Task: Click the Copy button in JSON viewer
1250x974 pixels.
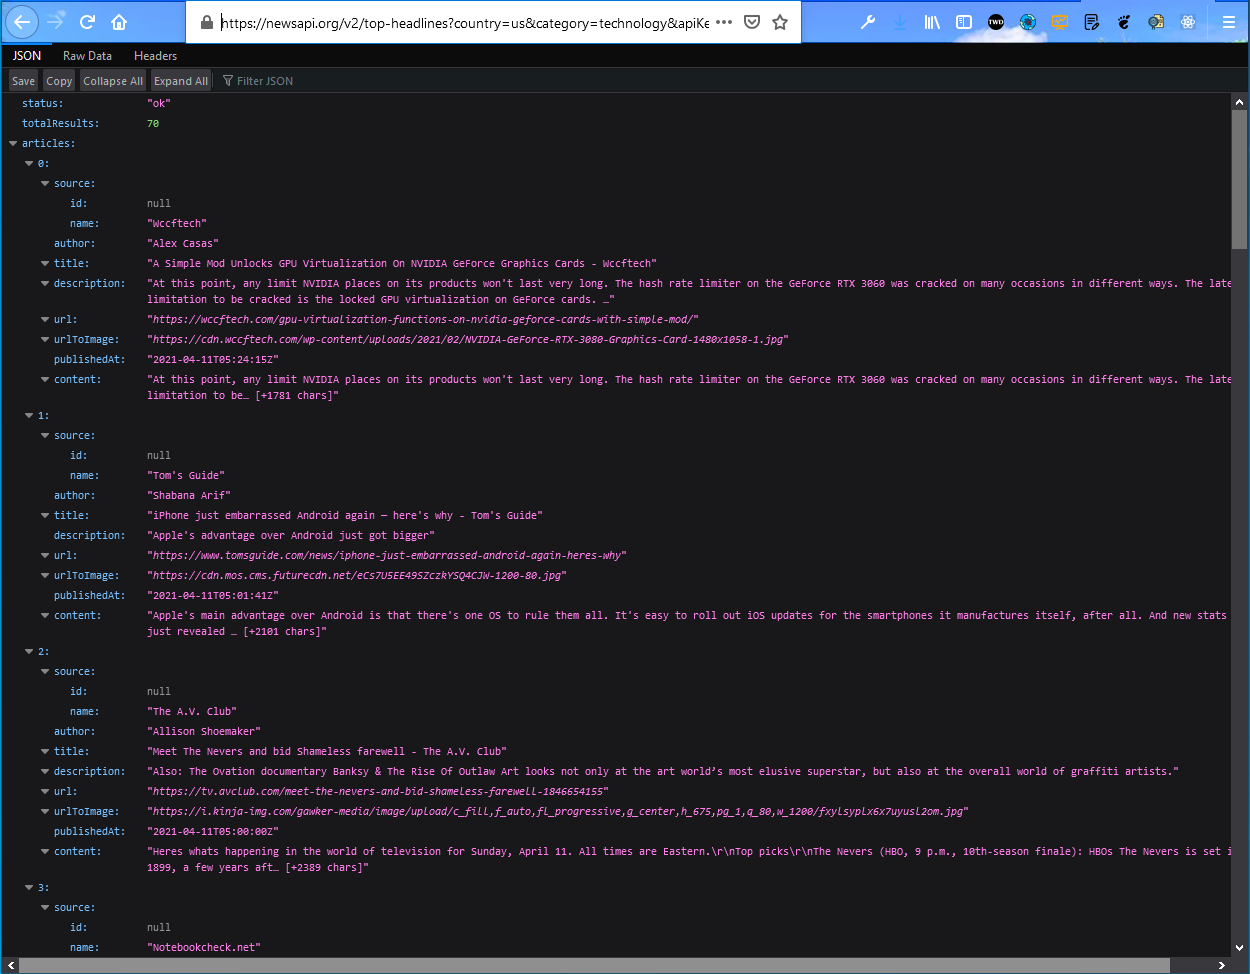Action: (59, 81)
